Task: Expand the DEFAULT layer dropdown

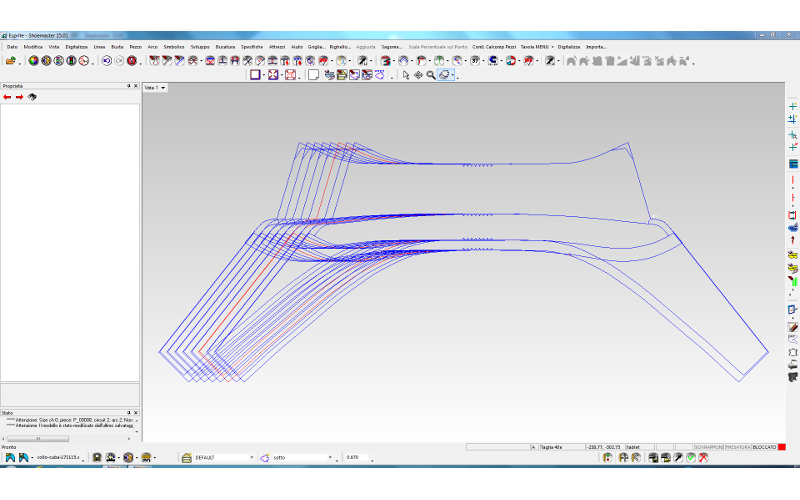Action: pyautogui.click(x=251, y=457)
